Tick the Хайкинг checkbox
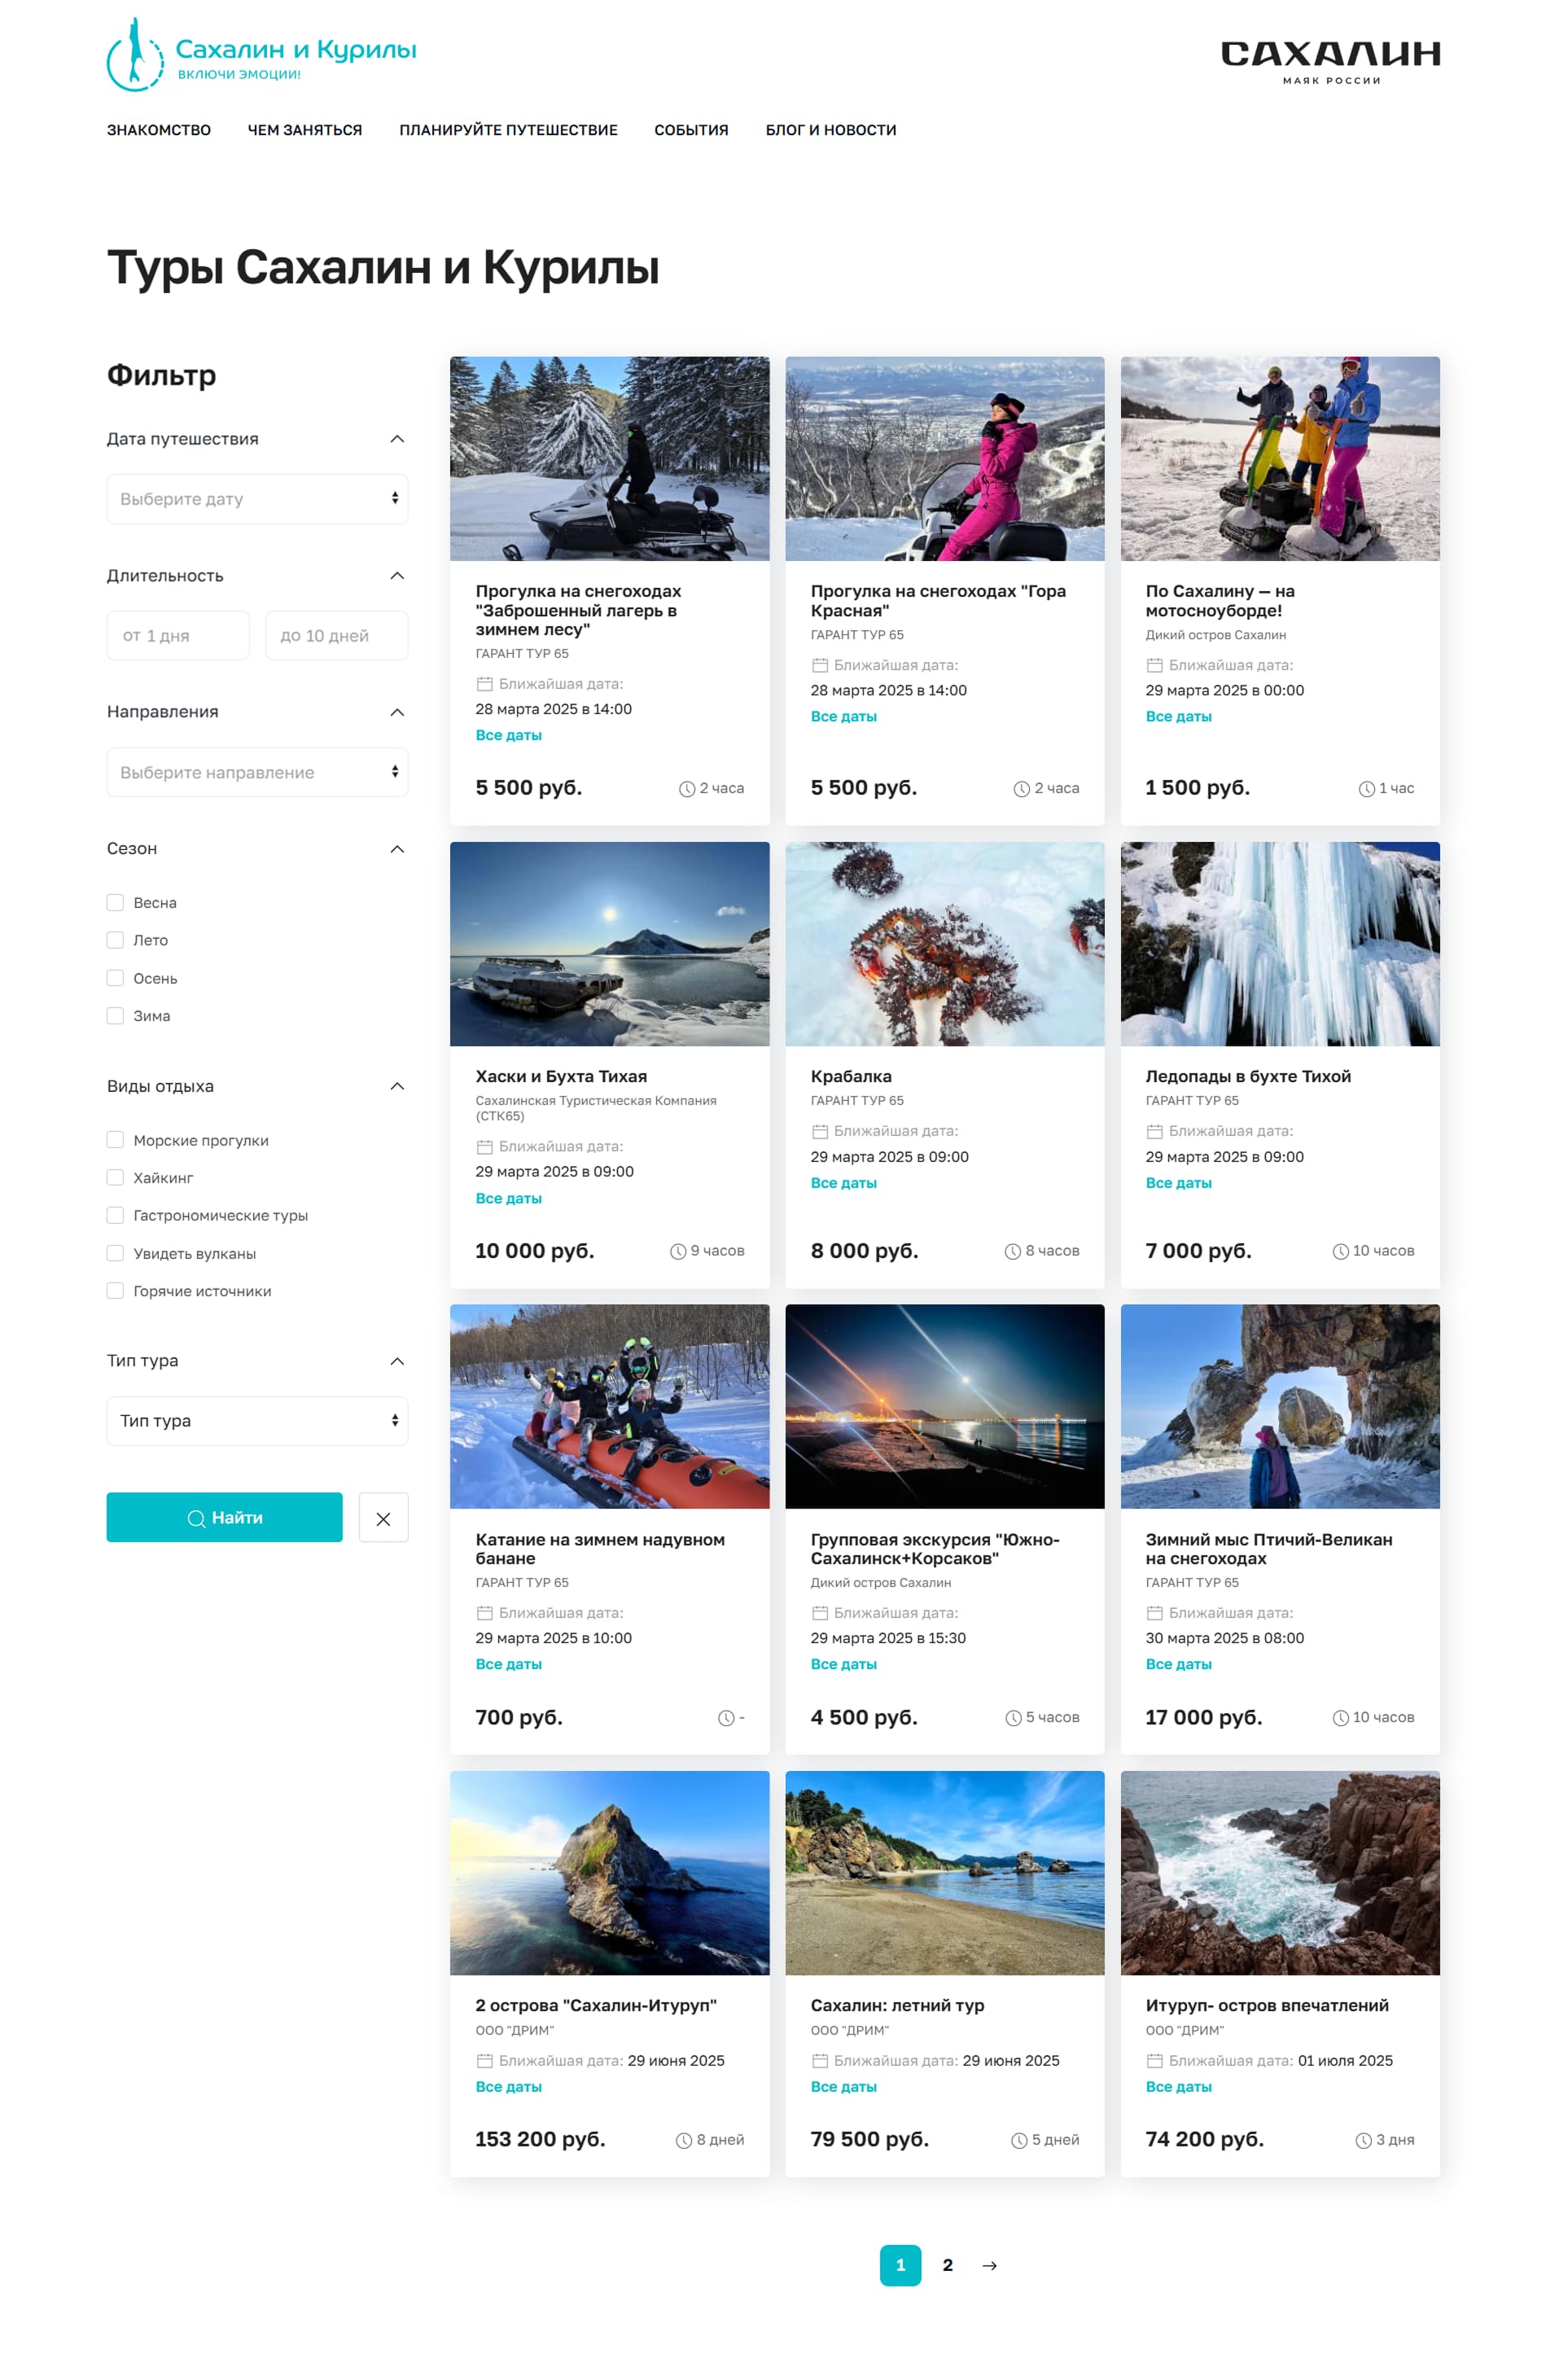This screenshot has height=2380, width=1546. click(x=115, y=1178)
